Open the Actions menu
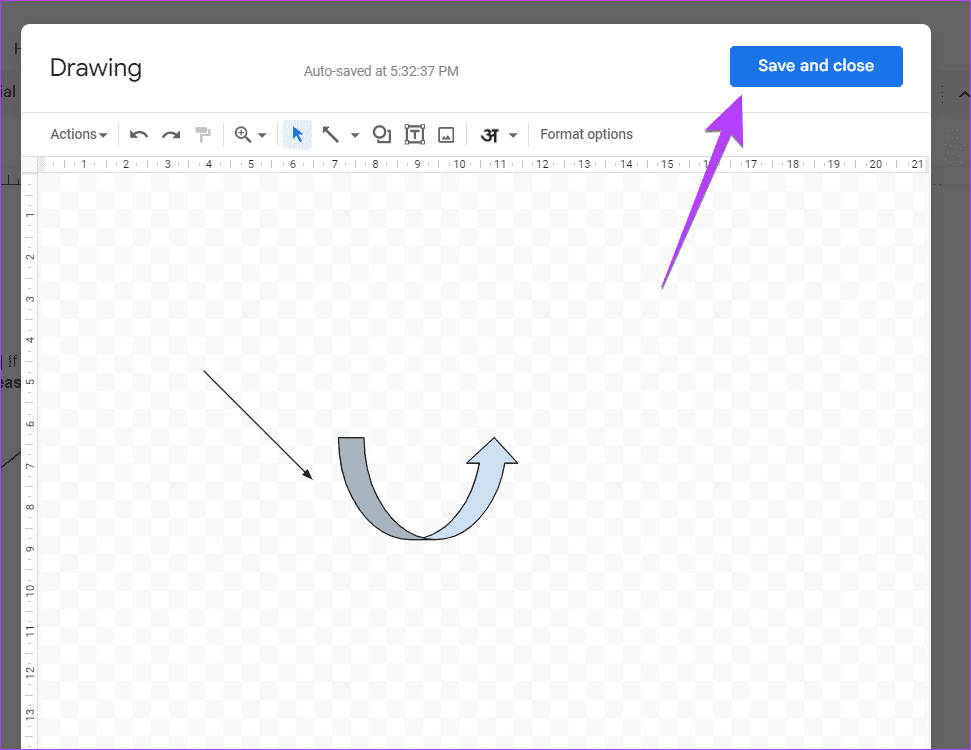 click(x=78, y=134)
